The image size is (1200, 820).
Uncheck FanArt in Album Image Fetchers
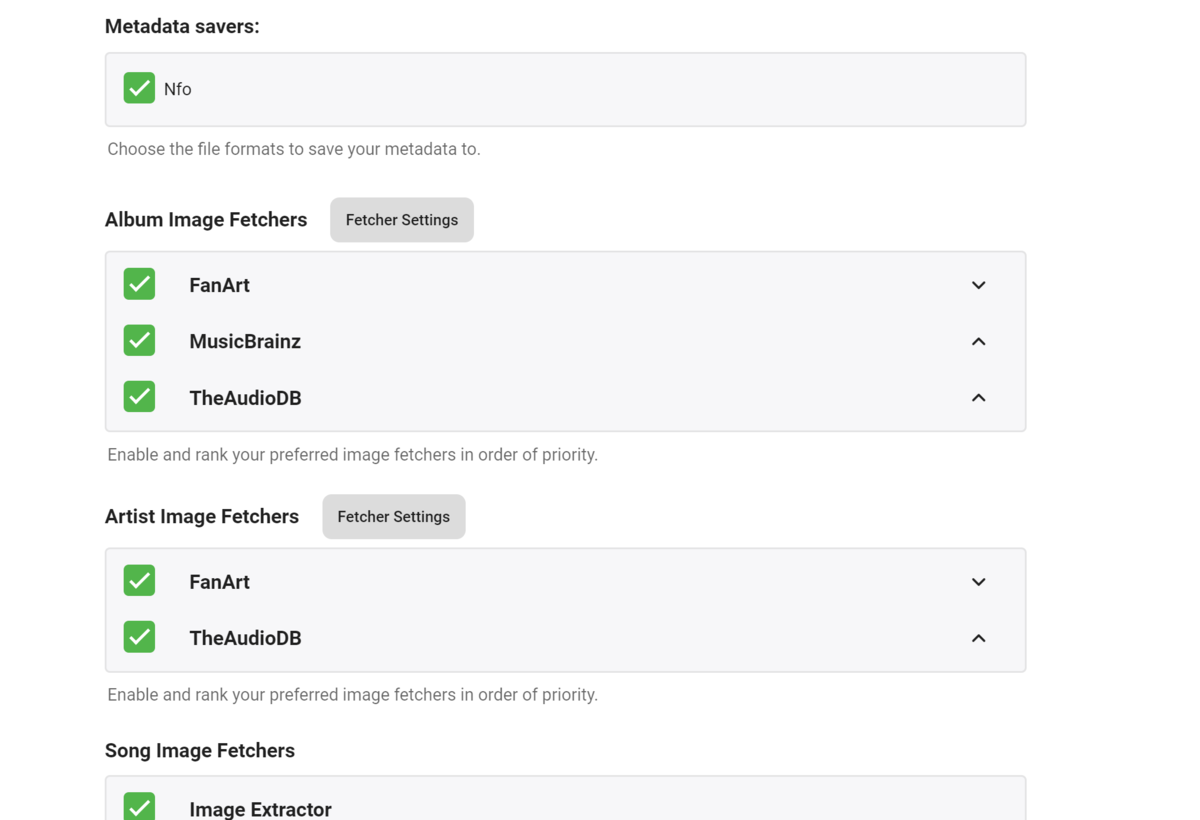pos(139,284)
